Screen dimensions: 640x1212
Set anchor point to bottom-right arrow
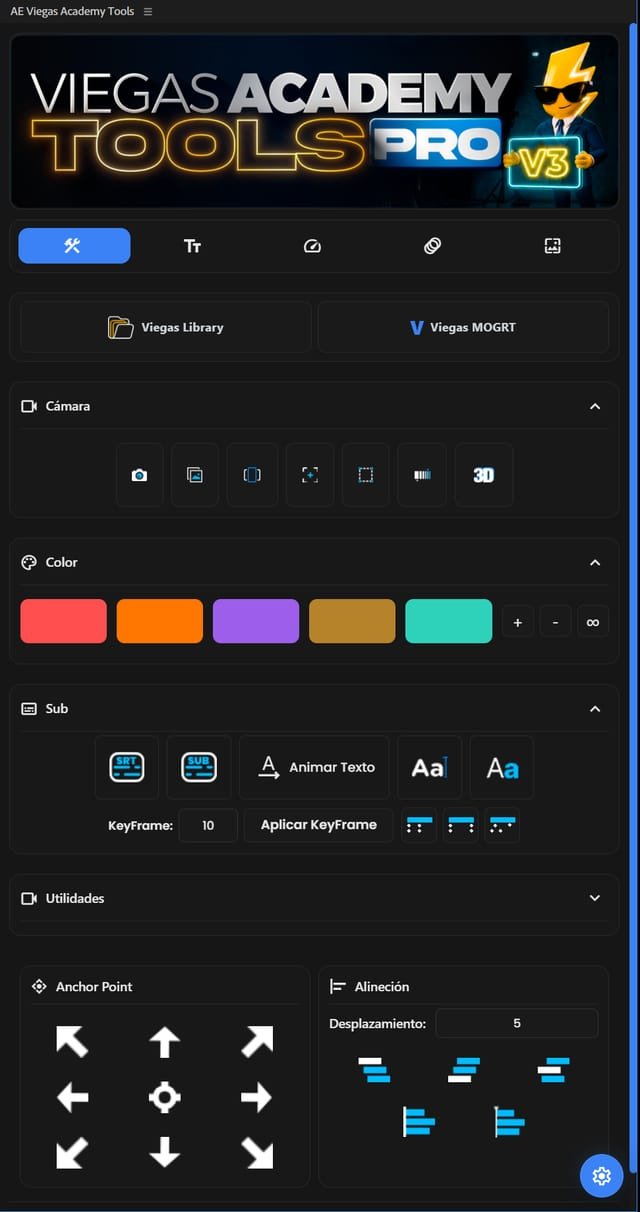[x=257, y=1153]
